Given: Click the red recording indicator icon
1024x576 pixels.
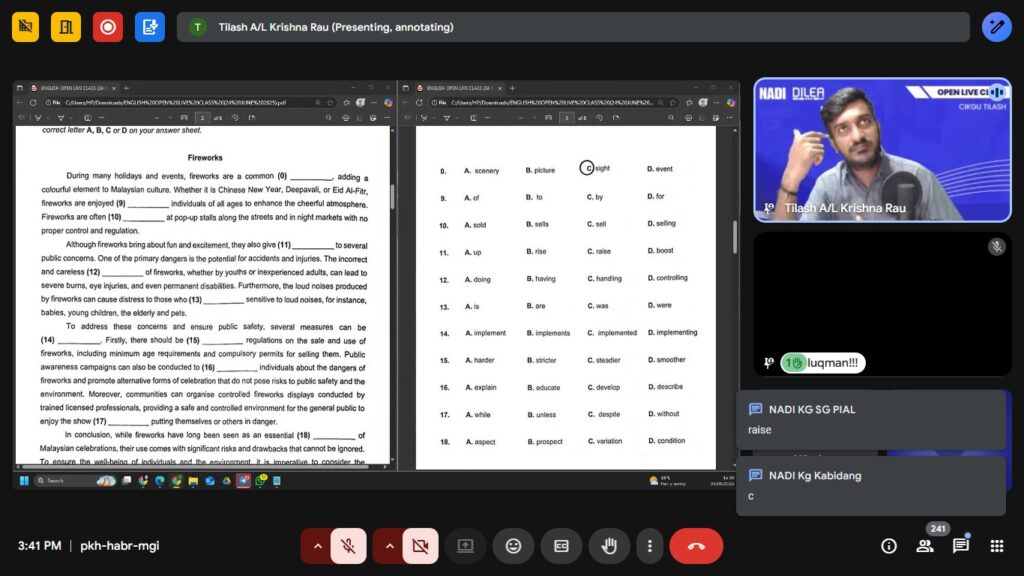Looking at the screenshot, I should click(x=108, y=27).
